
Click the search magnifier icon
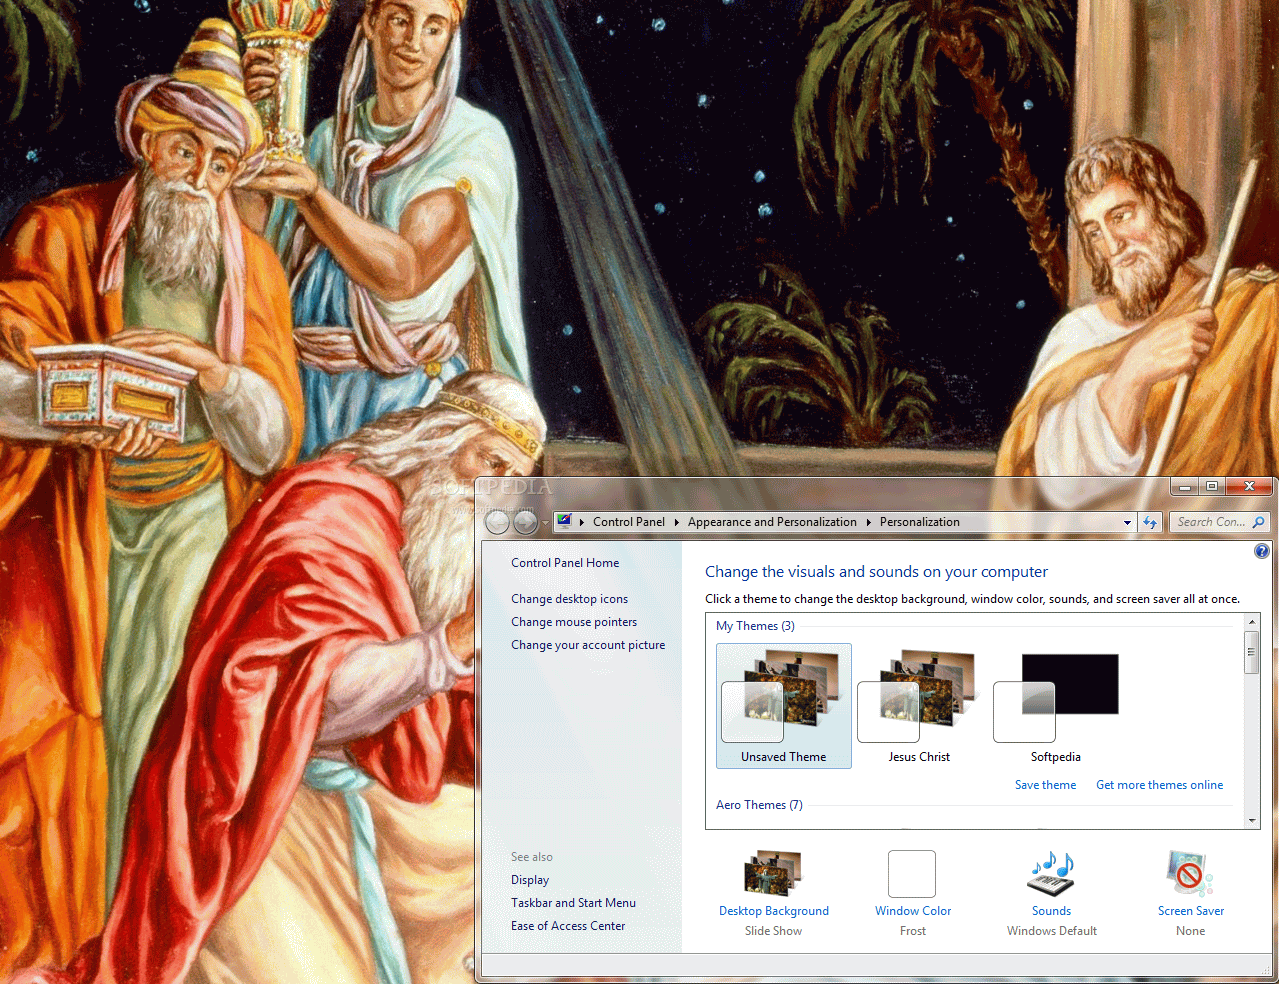(1258, 522)
